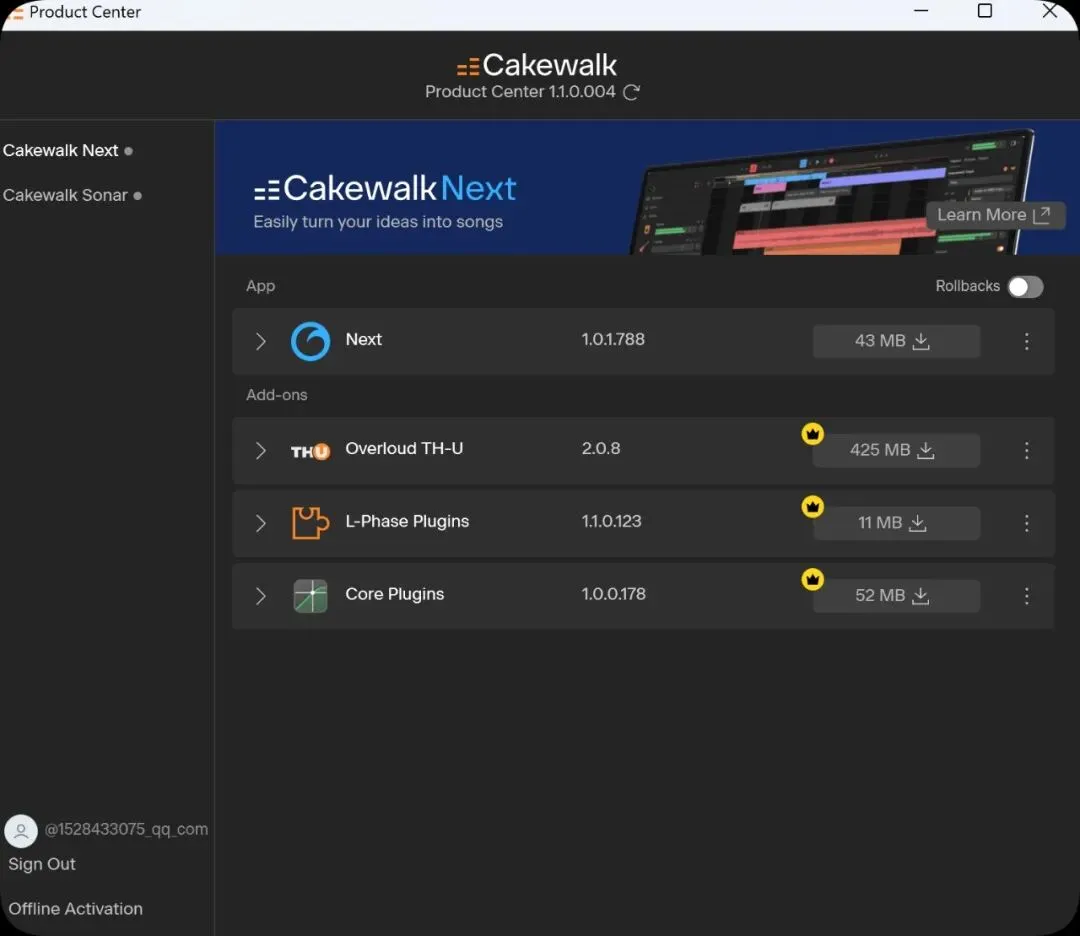Click the Learn More button
This screenshot has width=1080, height=936.
(x=995, y=215)
